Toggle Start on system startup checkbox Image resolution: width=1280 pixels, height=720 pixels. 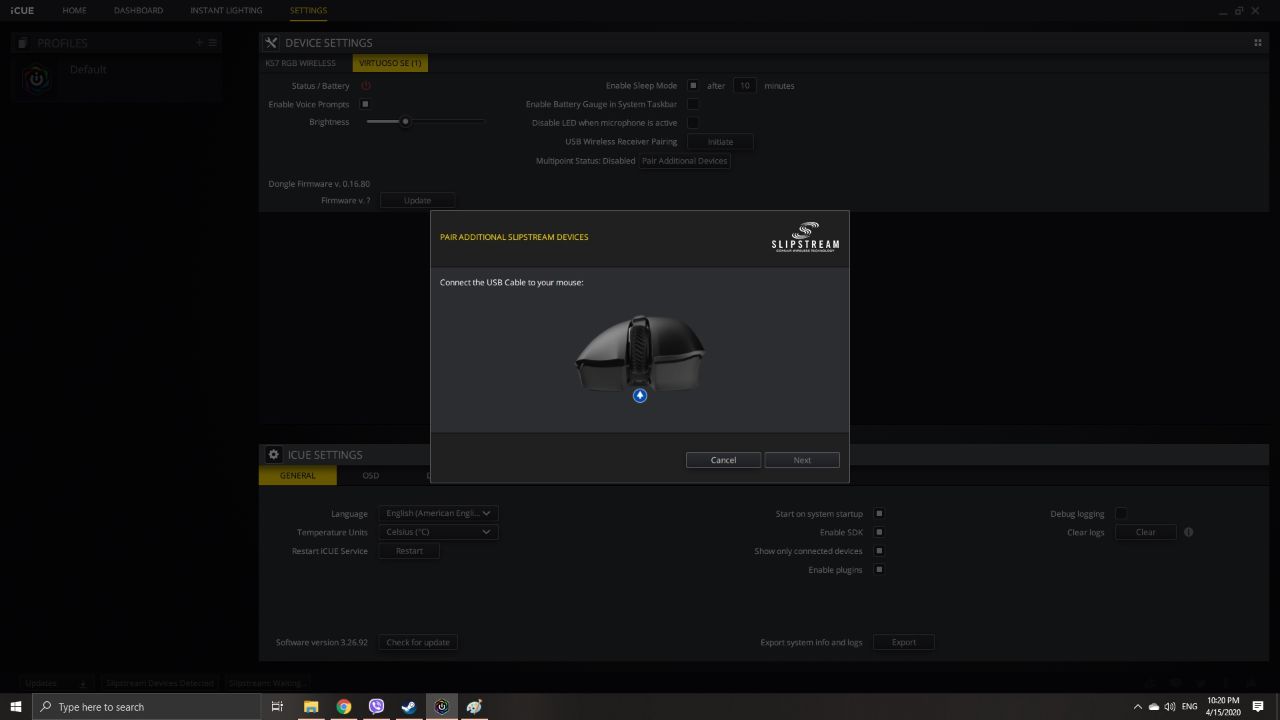point(879,514)
